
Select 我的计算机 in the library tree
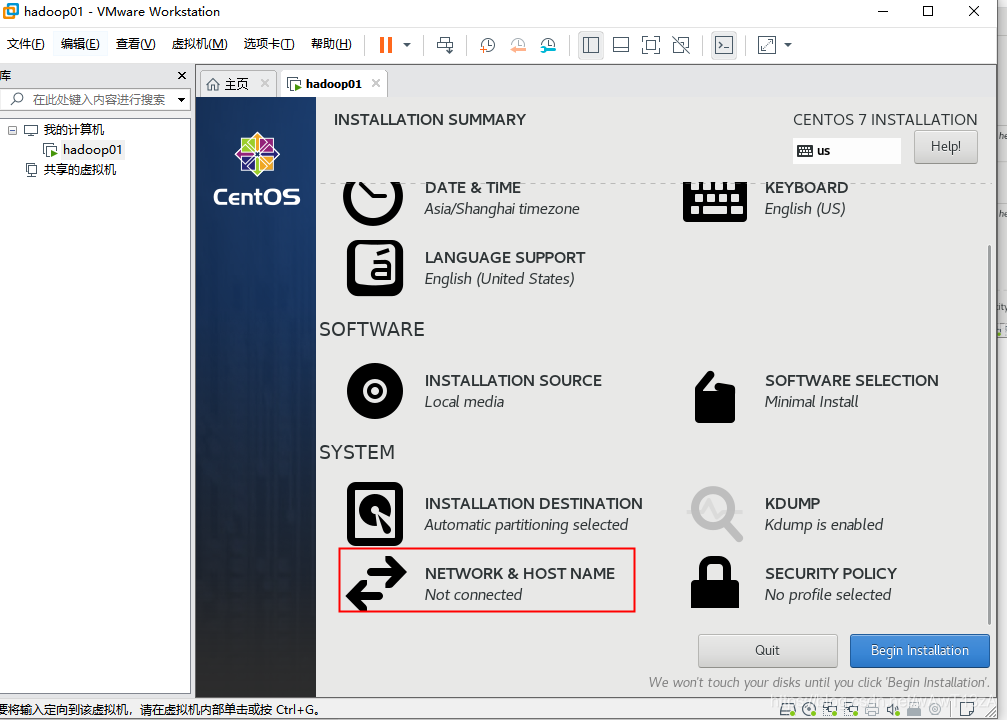coord(73,130)
